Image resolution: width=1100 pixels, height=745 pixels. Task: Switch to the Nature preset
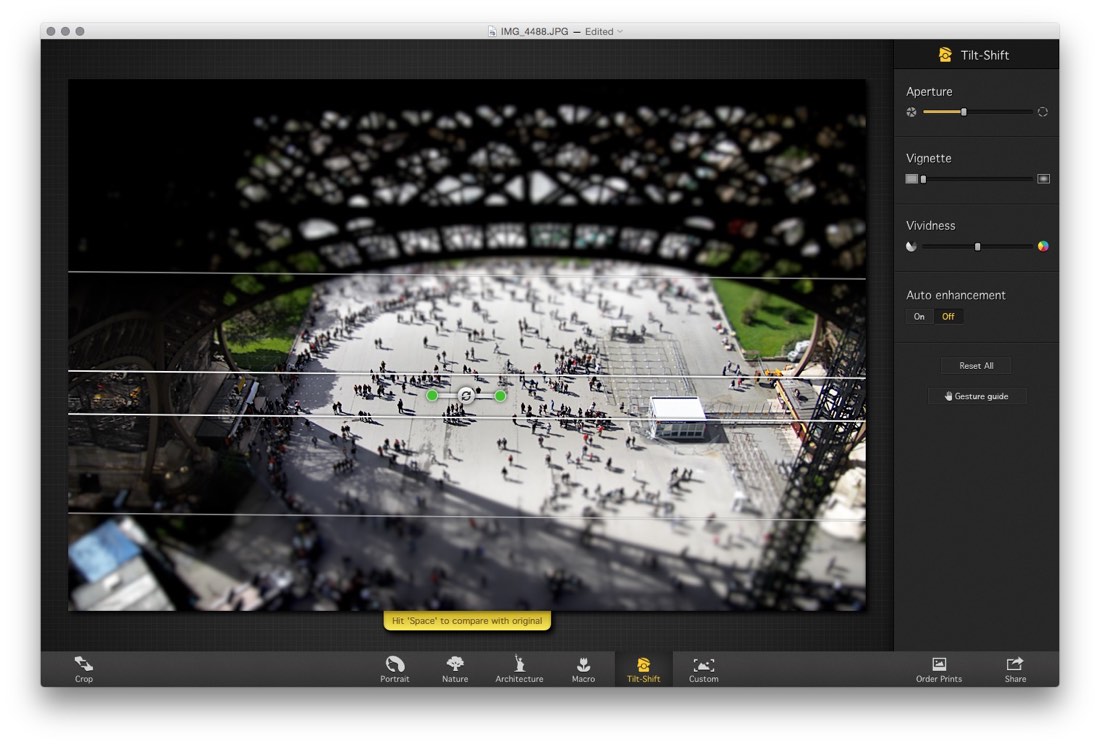455,669
